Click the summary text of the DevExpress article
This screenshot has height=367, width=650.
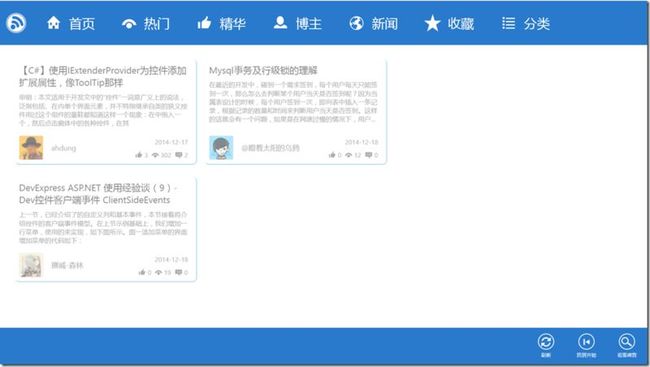pyautogui.click(x=103, y=227)
